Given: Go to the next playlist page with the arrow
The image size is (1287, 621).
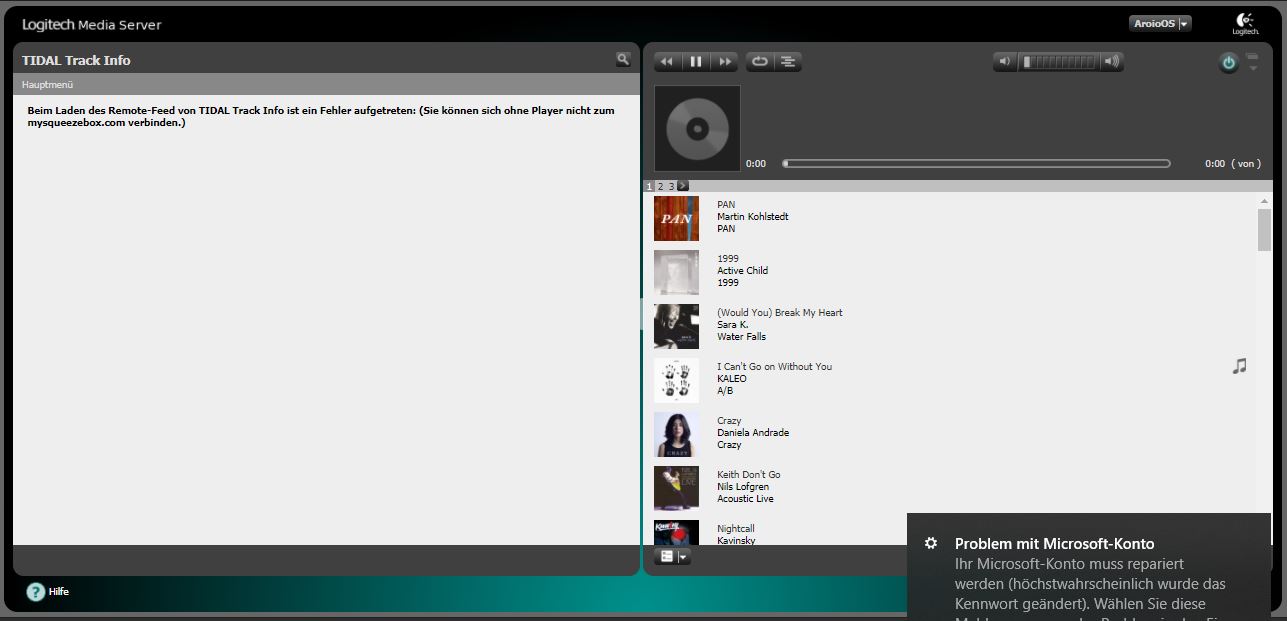Looking at the screenshot, I should click(x=683, y=185).
